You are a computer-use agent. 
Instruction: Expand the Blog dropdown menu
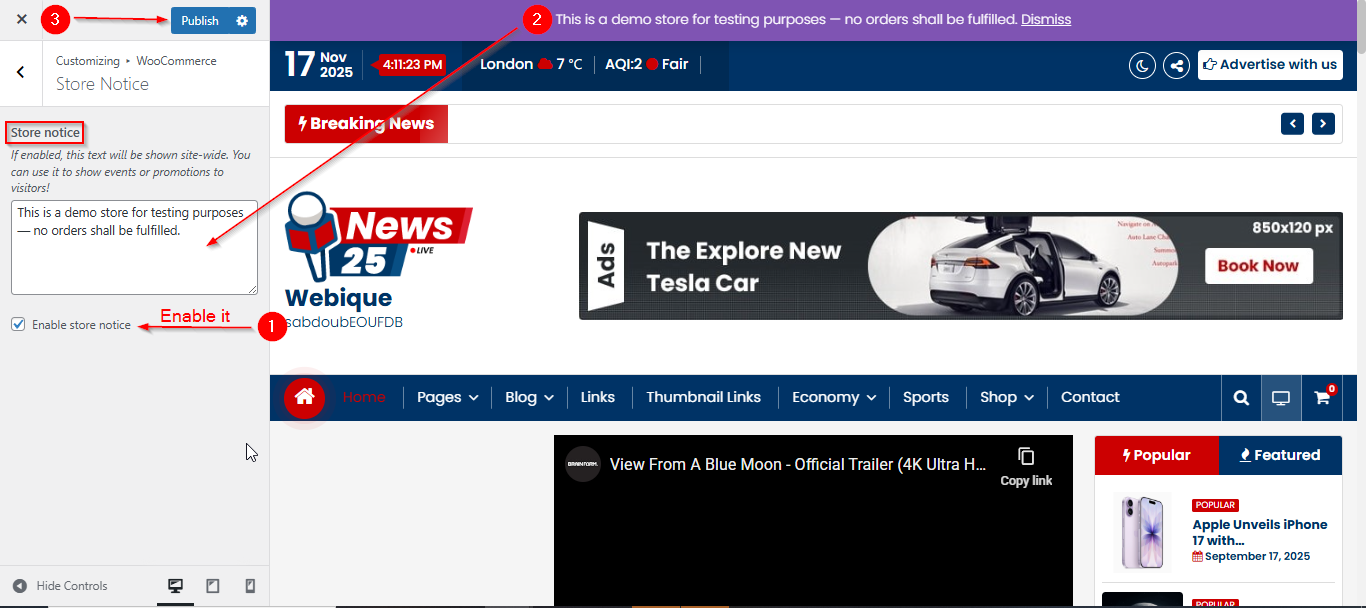tap(529, 397)
